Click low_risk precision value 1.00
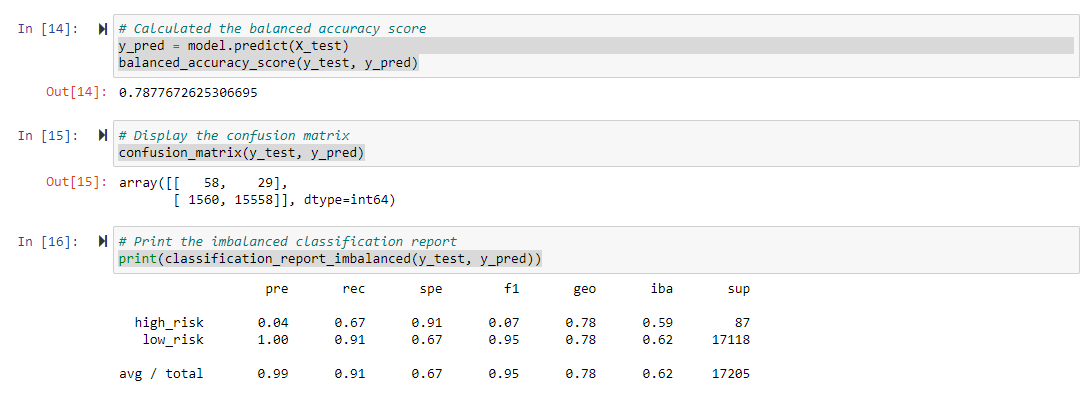Viewport: 1090px width, 405px height. pyautogui.click(x=272, y=340)
